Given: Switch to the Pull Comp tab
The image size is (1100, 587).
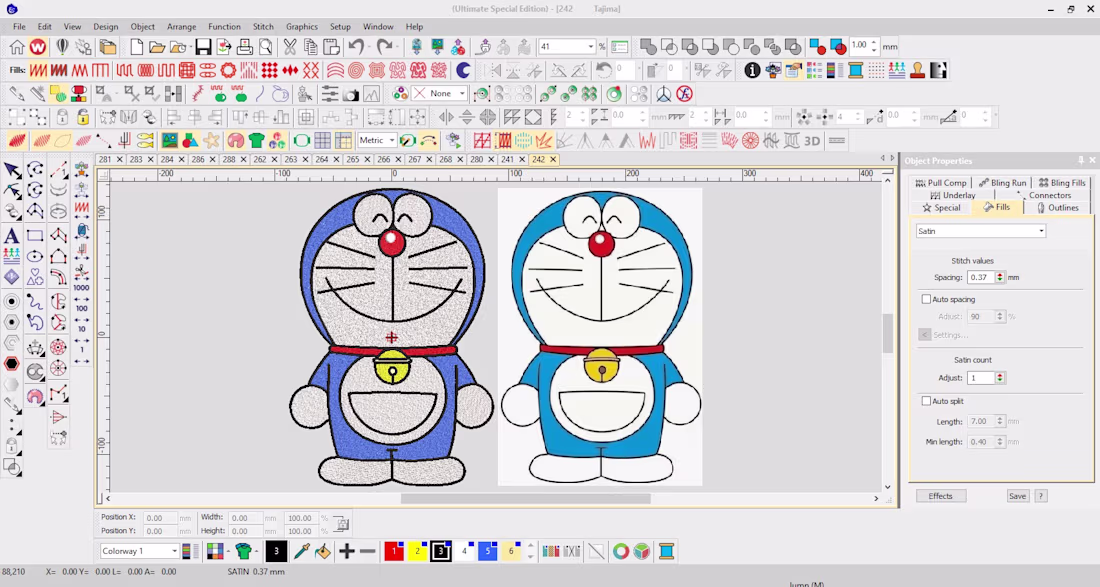Looking at the screenshot, I should tap(941, 182).
